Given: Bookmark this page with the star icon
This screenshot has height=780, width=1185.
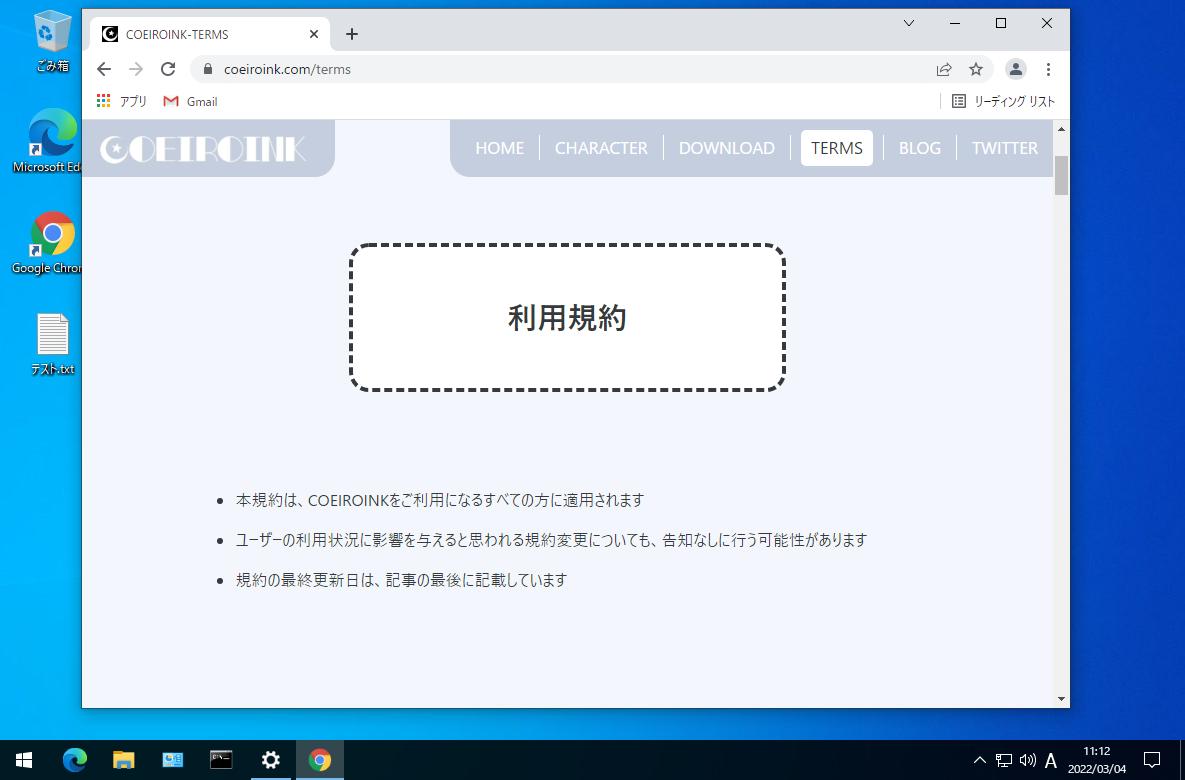Looking at the screenshot, I should 976,70.
